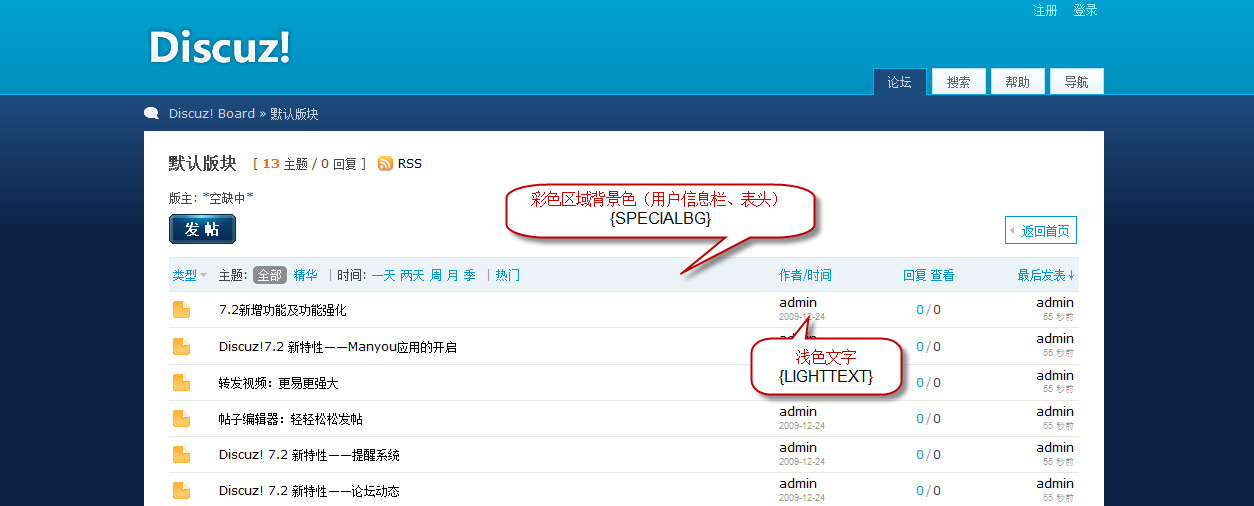Open the 导航 tab
This screenshot has height=506, width=1254.
pyautogui.click(x=1076, y=82)
